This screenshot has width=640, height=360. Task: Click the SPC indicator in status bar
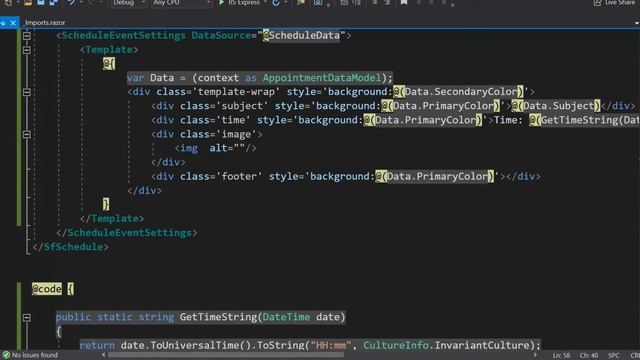tap(613, 356)
